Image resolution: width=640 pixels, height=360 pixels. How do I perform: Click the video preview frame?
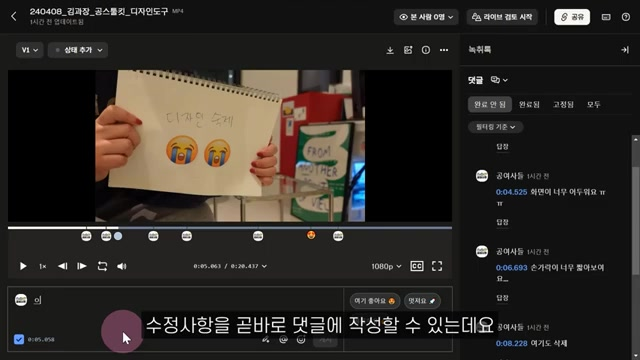point(230,146)
